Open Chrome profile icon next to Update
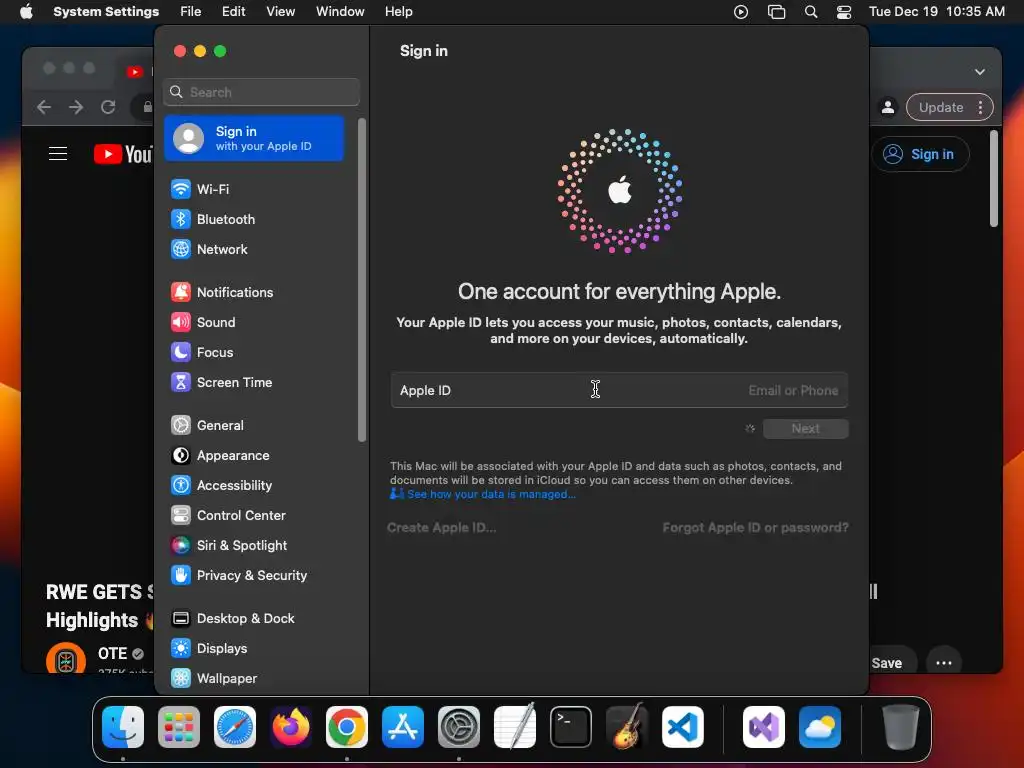1024x768 pixels. tap(888, 108)
